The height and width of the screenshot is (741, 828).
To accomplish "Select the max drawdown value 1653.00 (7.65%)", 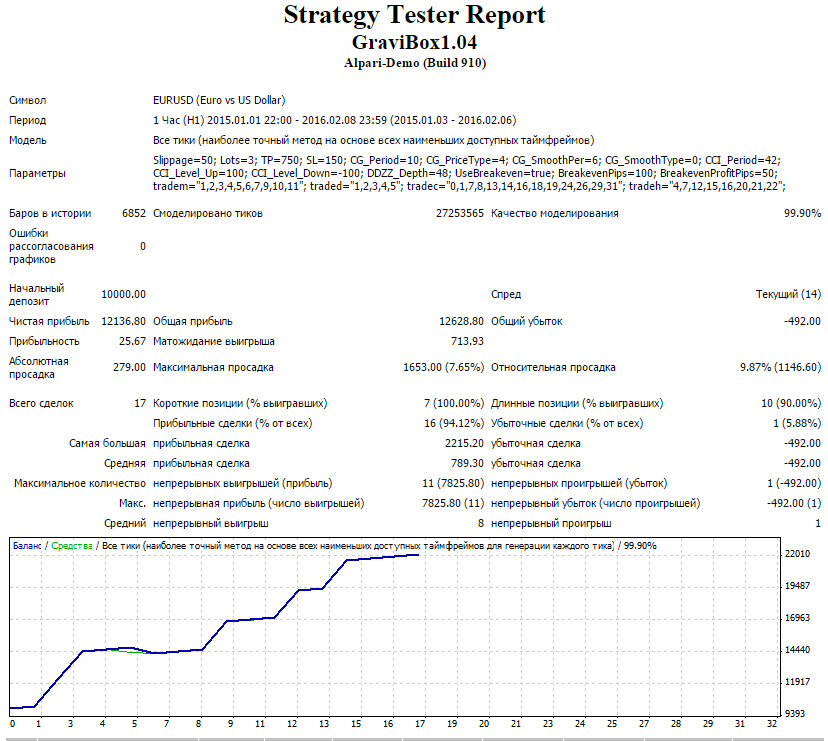I will pyautogui.click(x=444, y=367).
